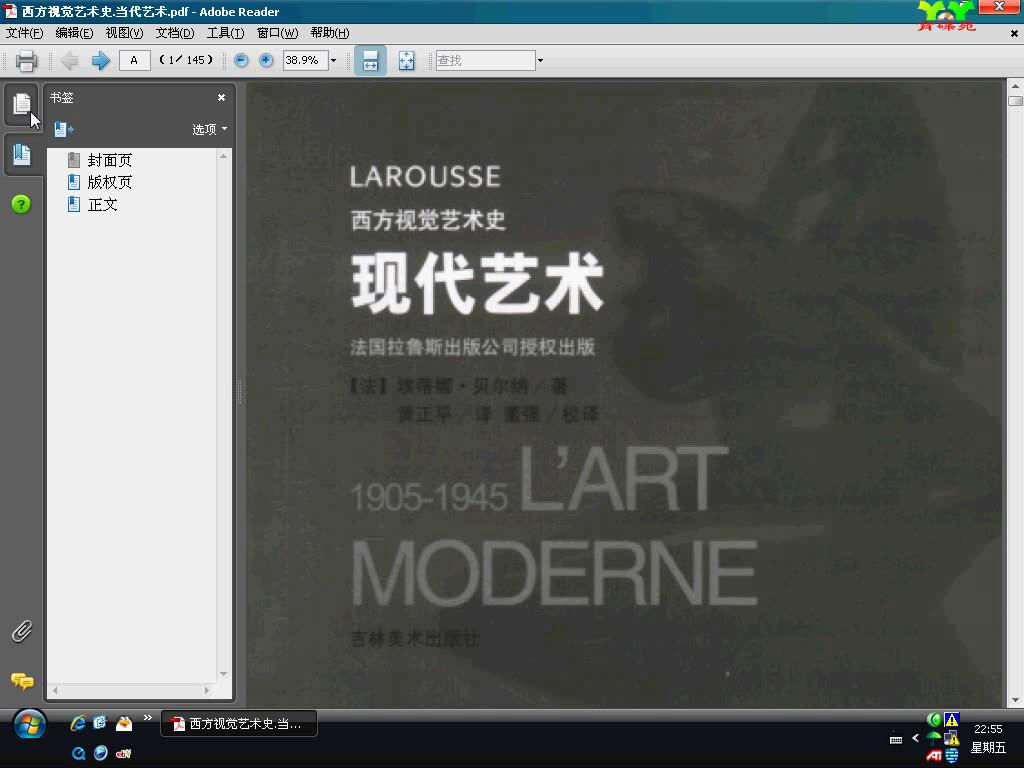Click the expand current bookmark icon
This screenshot has height=768, width=1024.
[63, 129]
